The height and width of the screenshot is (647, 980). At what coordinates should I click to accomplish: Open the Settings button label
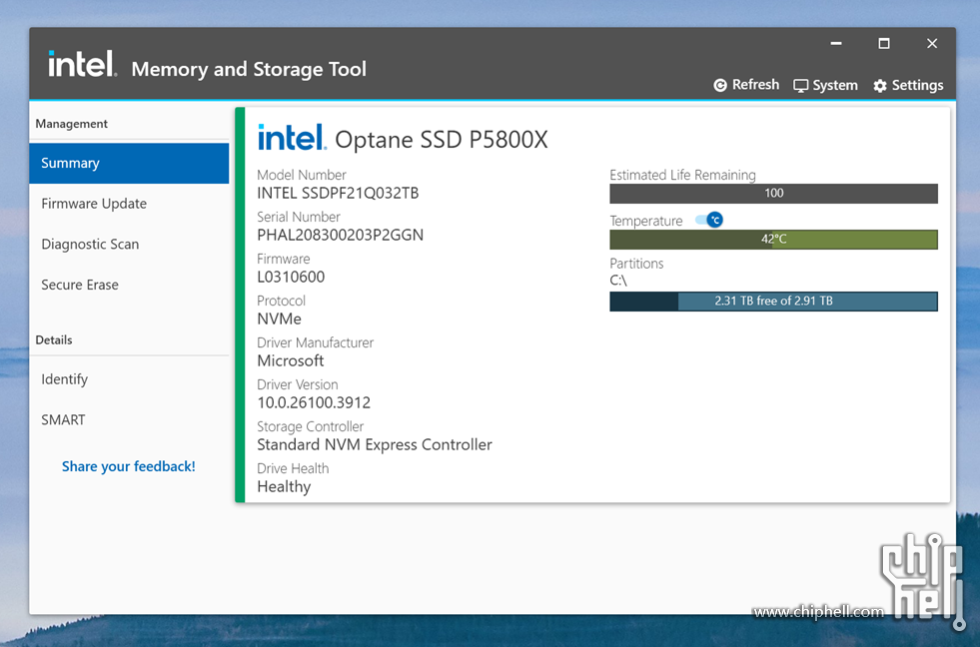(918, 85)
